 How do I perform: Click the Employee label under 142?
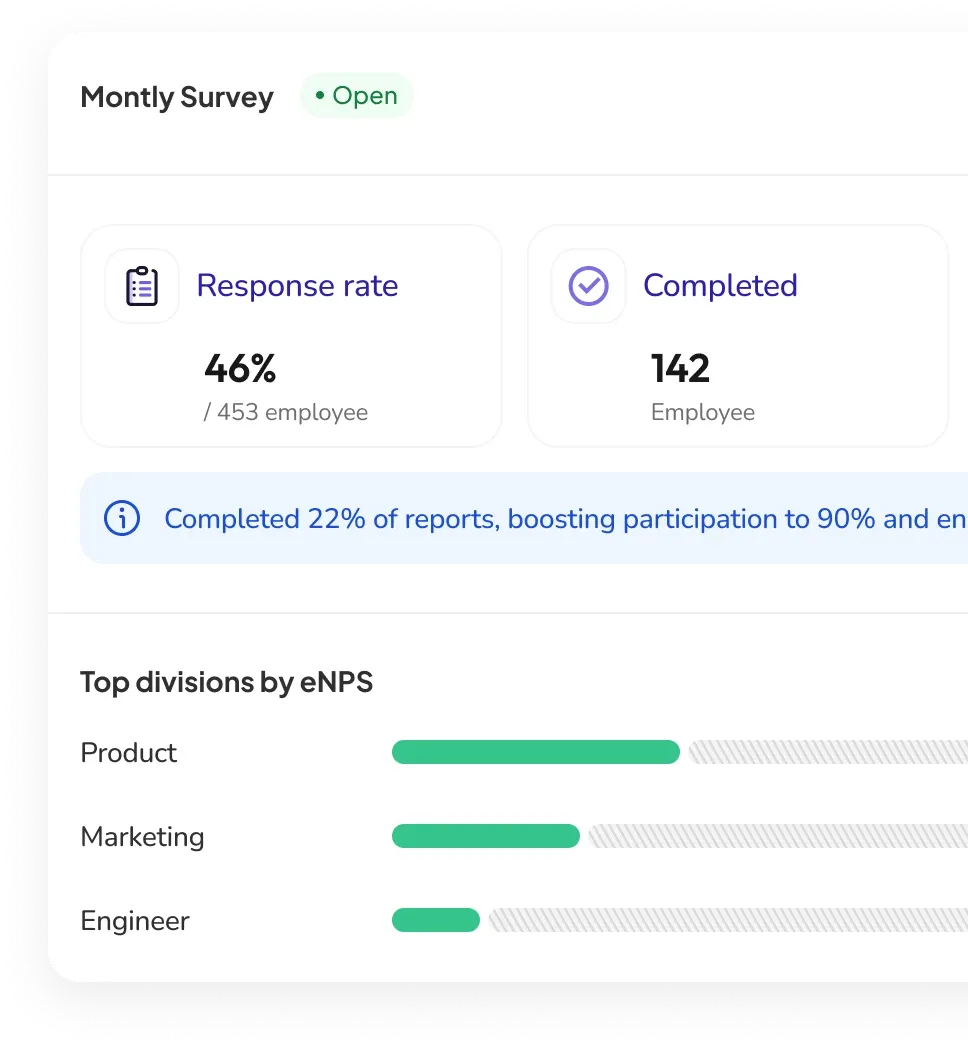(x=703, y=412)
